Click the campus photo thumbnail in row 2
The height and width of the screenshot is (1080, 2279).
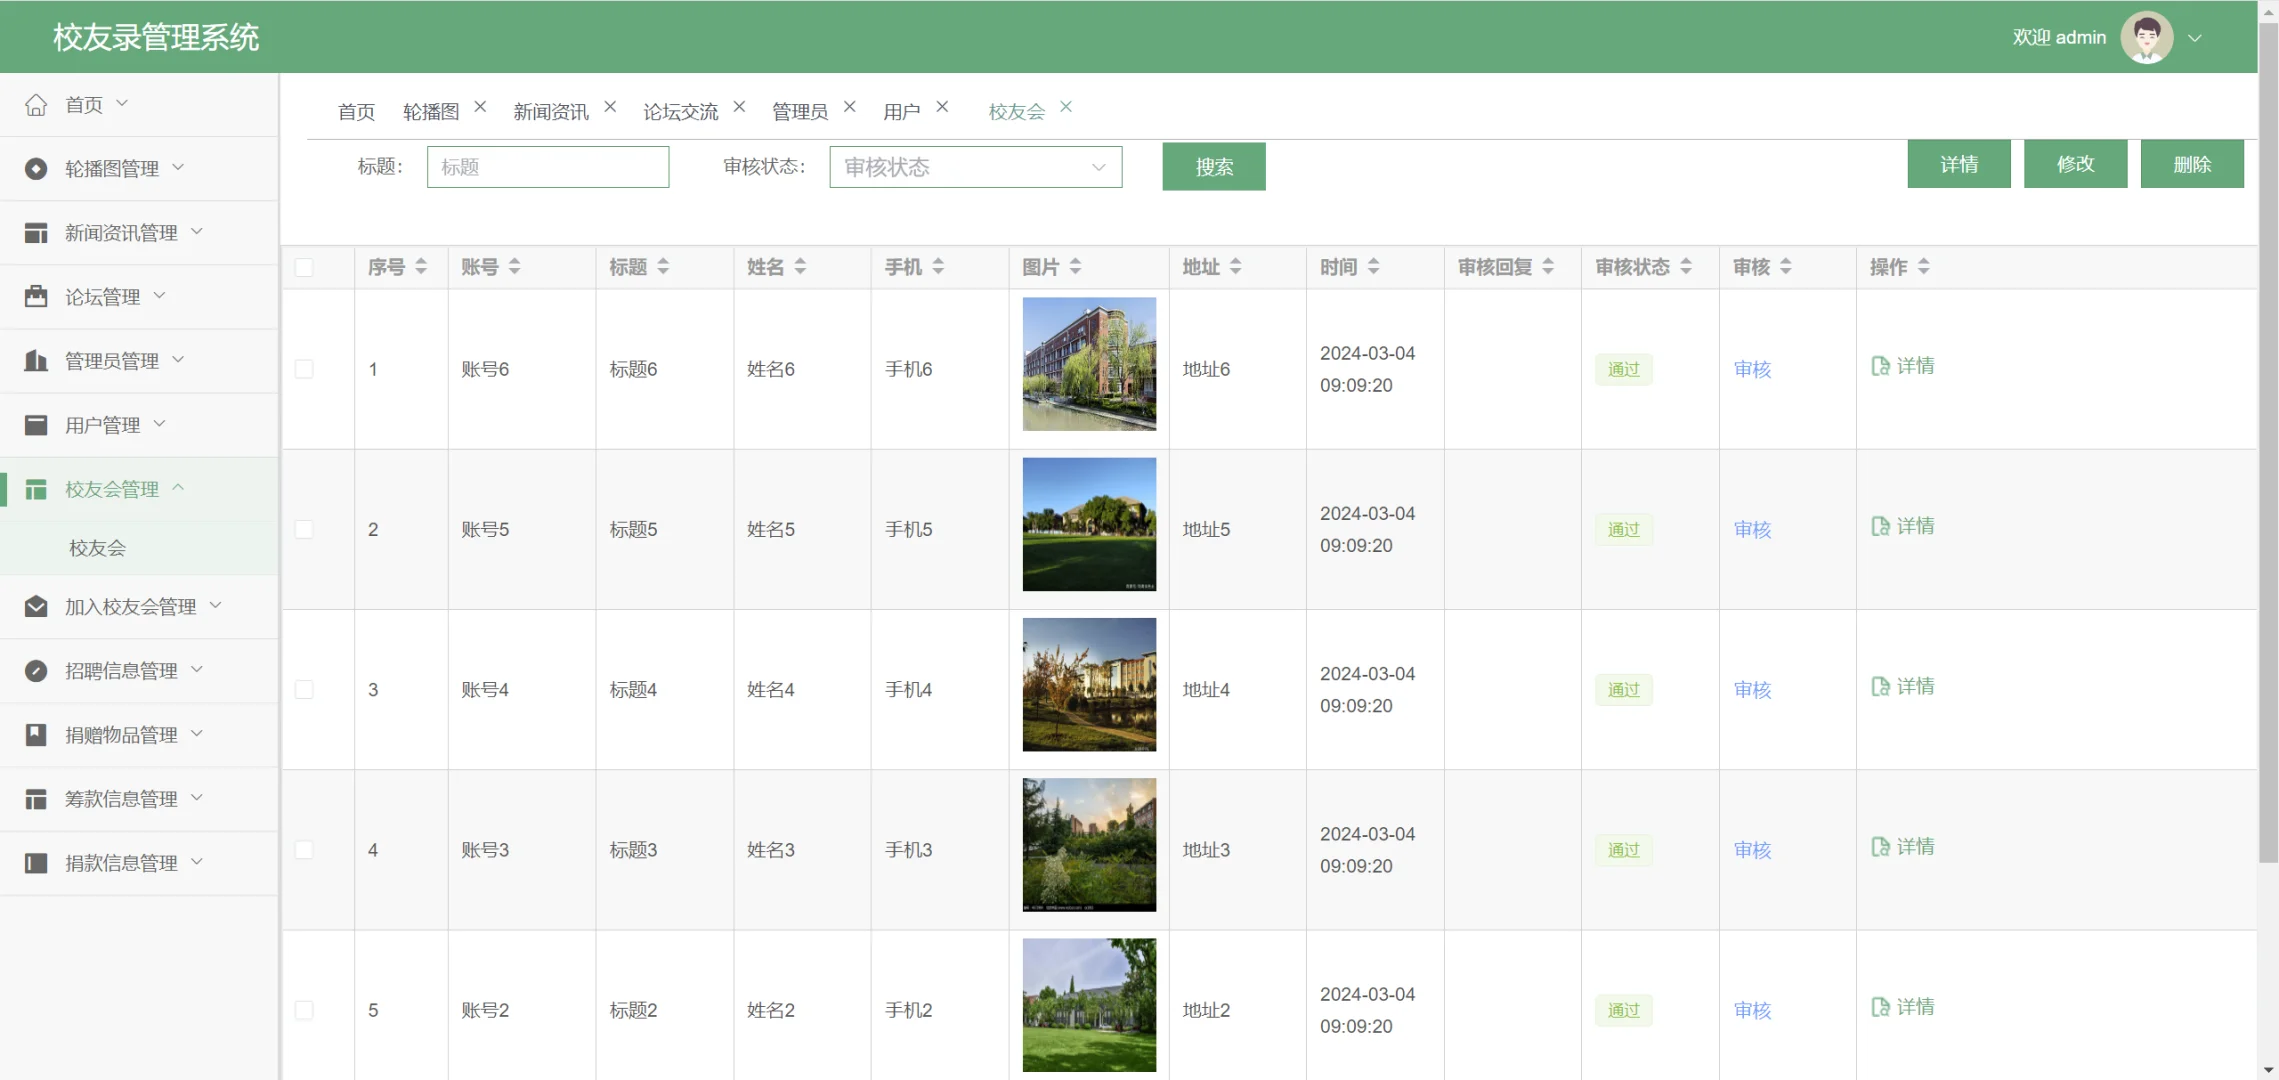(1088, 524)
